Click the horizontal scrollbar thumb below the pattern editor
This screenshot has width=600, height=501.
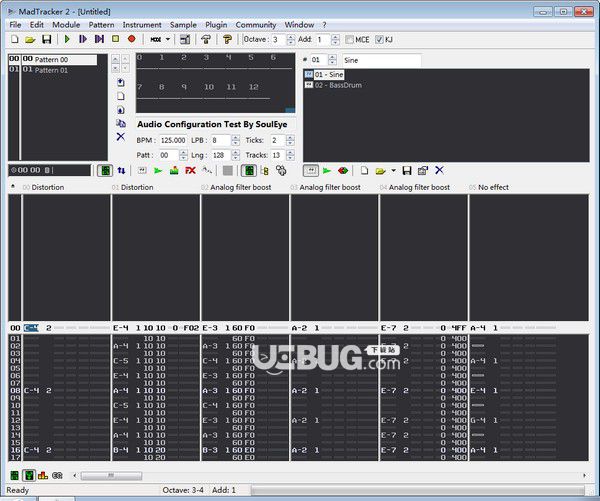click(111, 476)
